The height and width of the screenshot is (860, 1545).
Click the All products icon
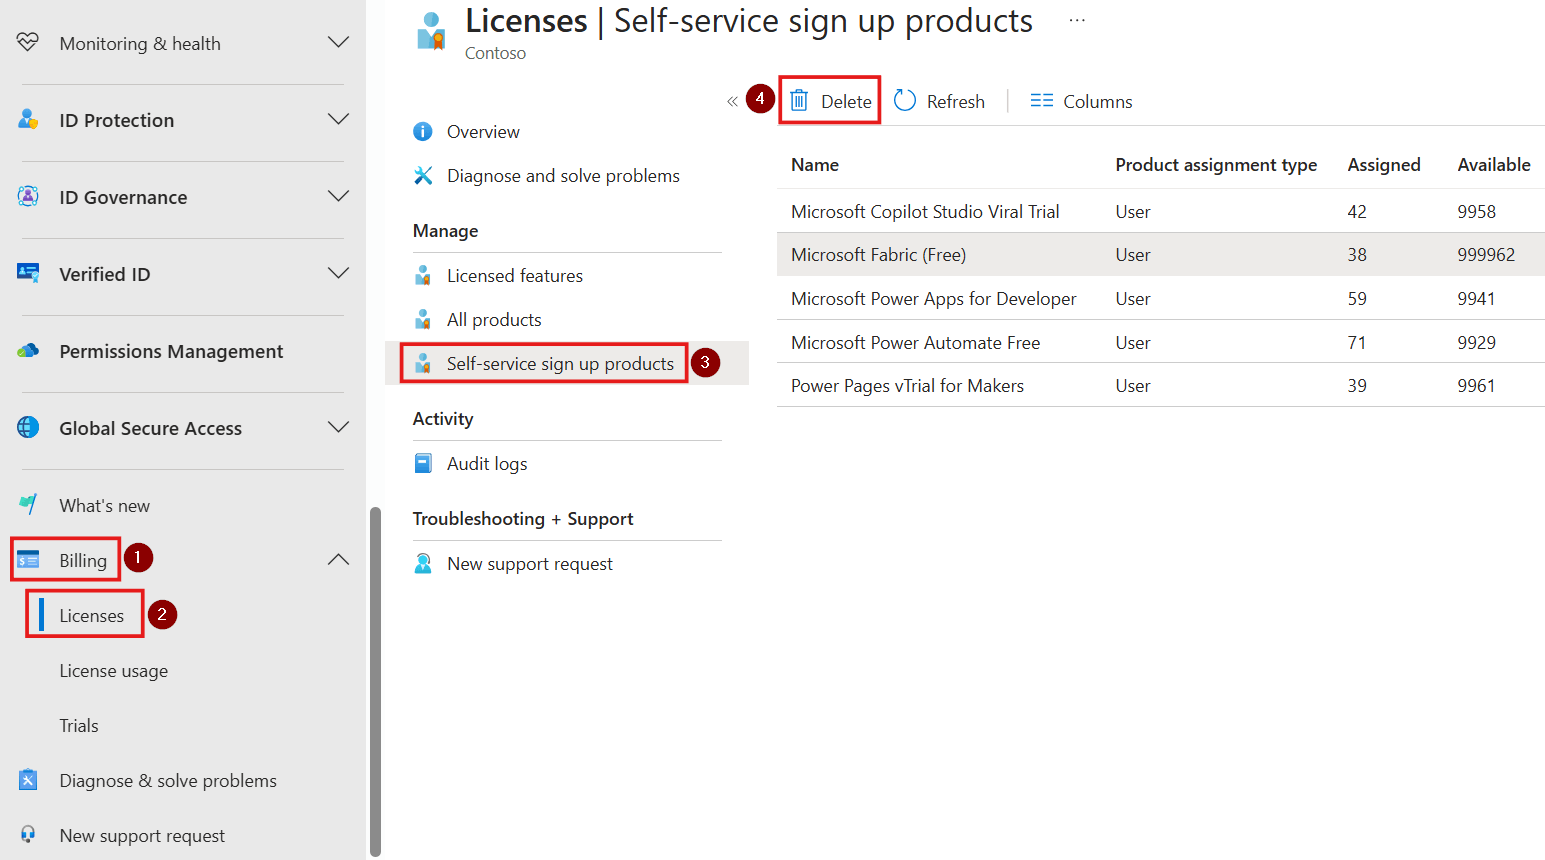tap(423, 319)
